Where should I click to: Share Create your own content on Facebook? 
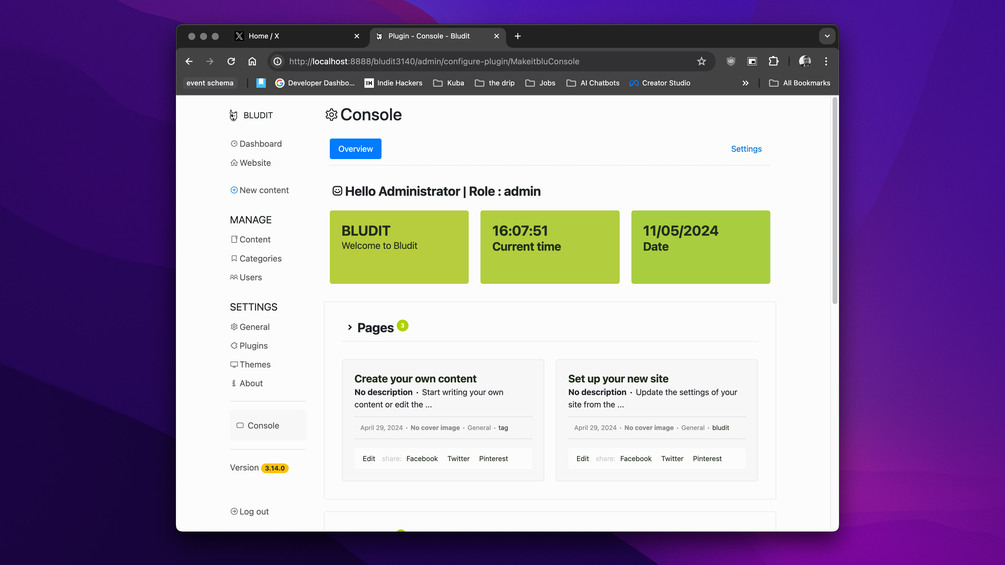[x=422, y=459]
